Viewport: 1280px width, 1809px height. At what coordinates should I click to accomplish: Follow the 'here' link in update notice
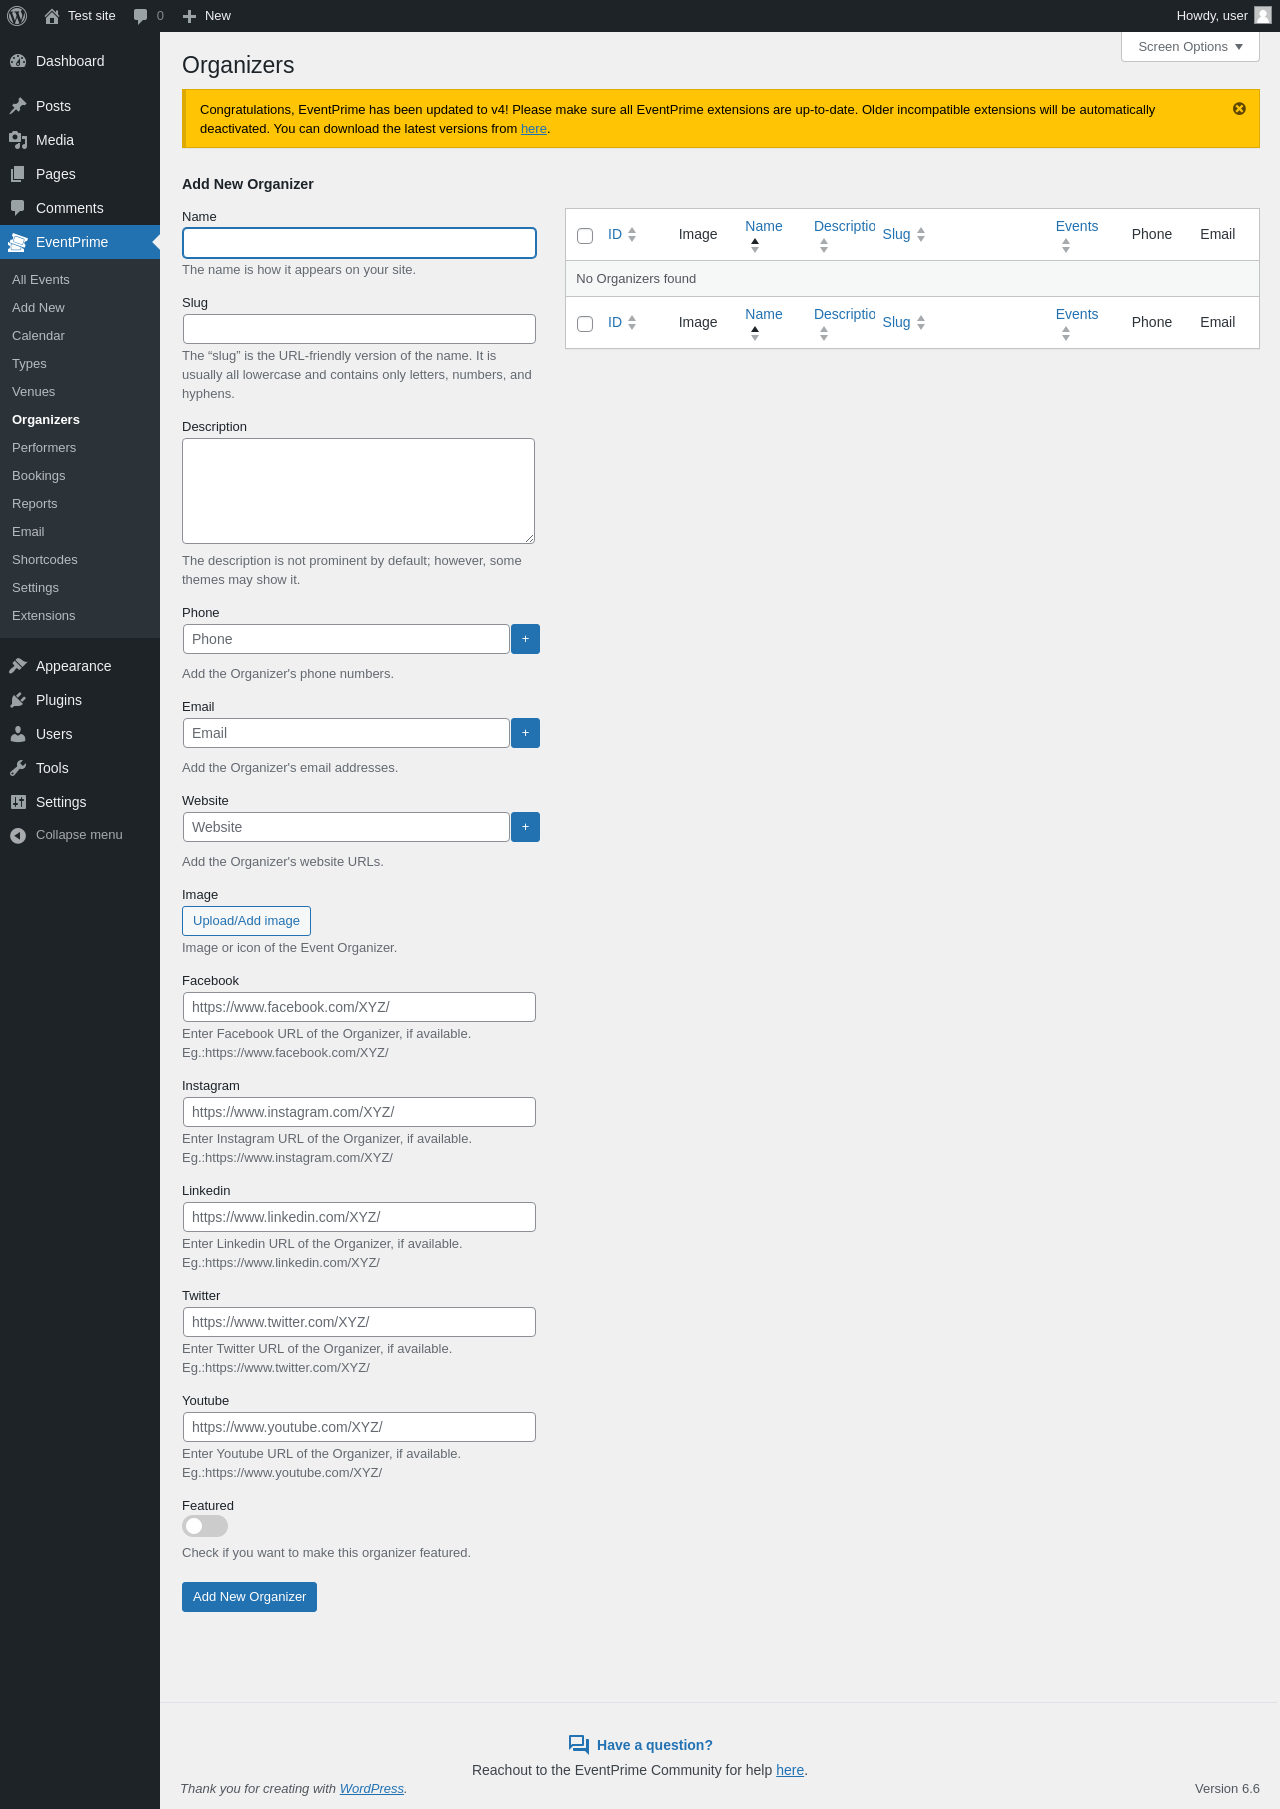(x=534, y=129)
